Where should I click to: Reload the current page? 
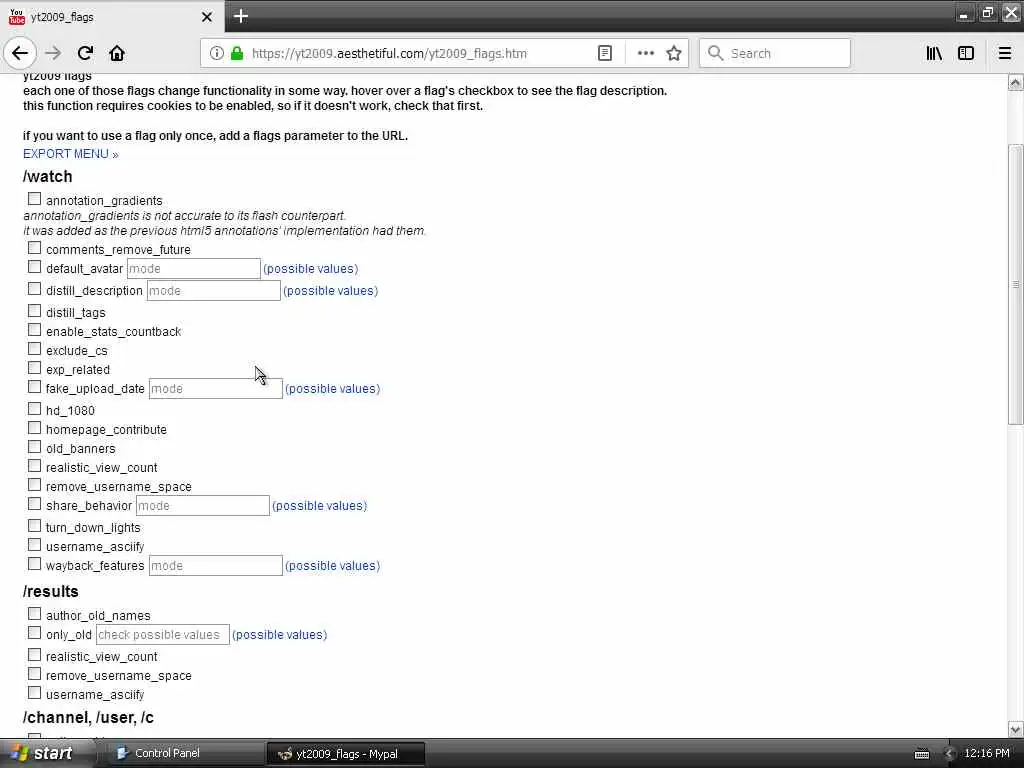[x=85, y=54]
